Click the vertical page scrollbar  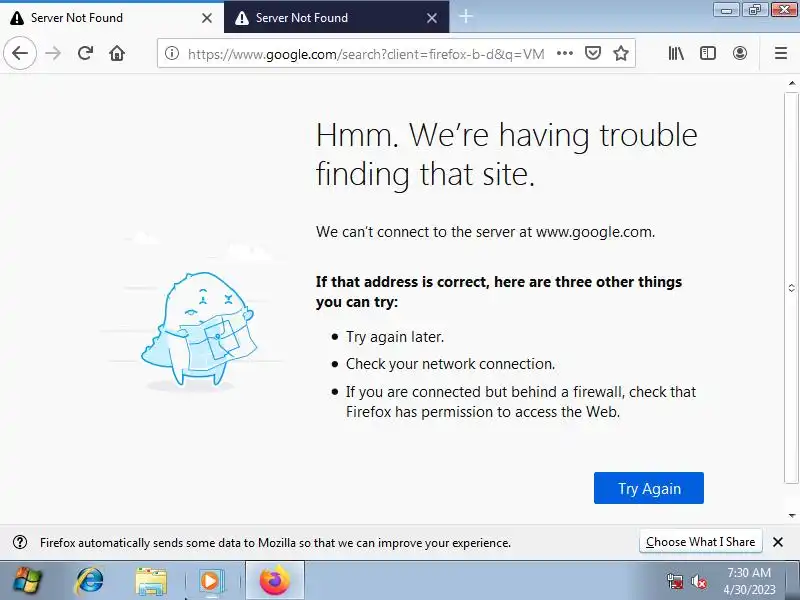(791, 288)
